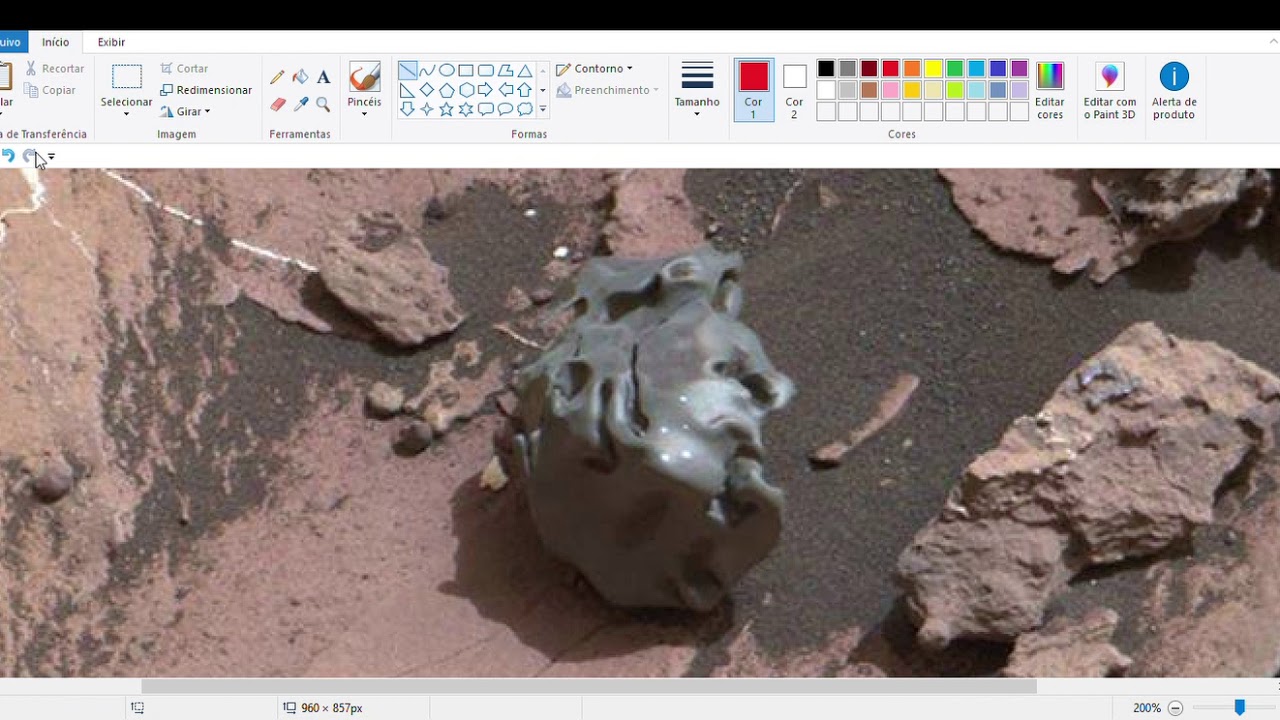Open Alerta de produto
Screen dimensions: 1280x720
(1174, 91)
